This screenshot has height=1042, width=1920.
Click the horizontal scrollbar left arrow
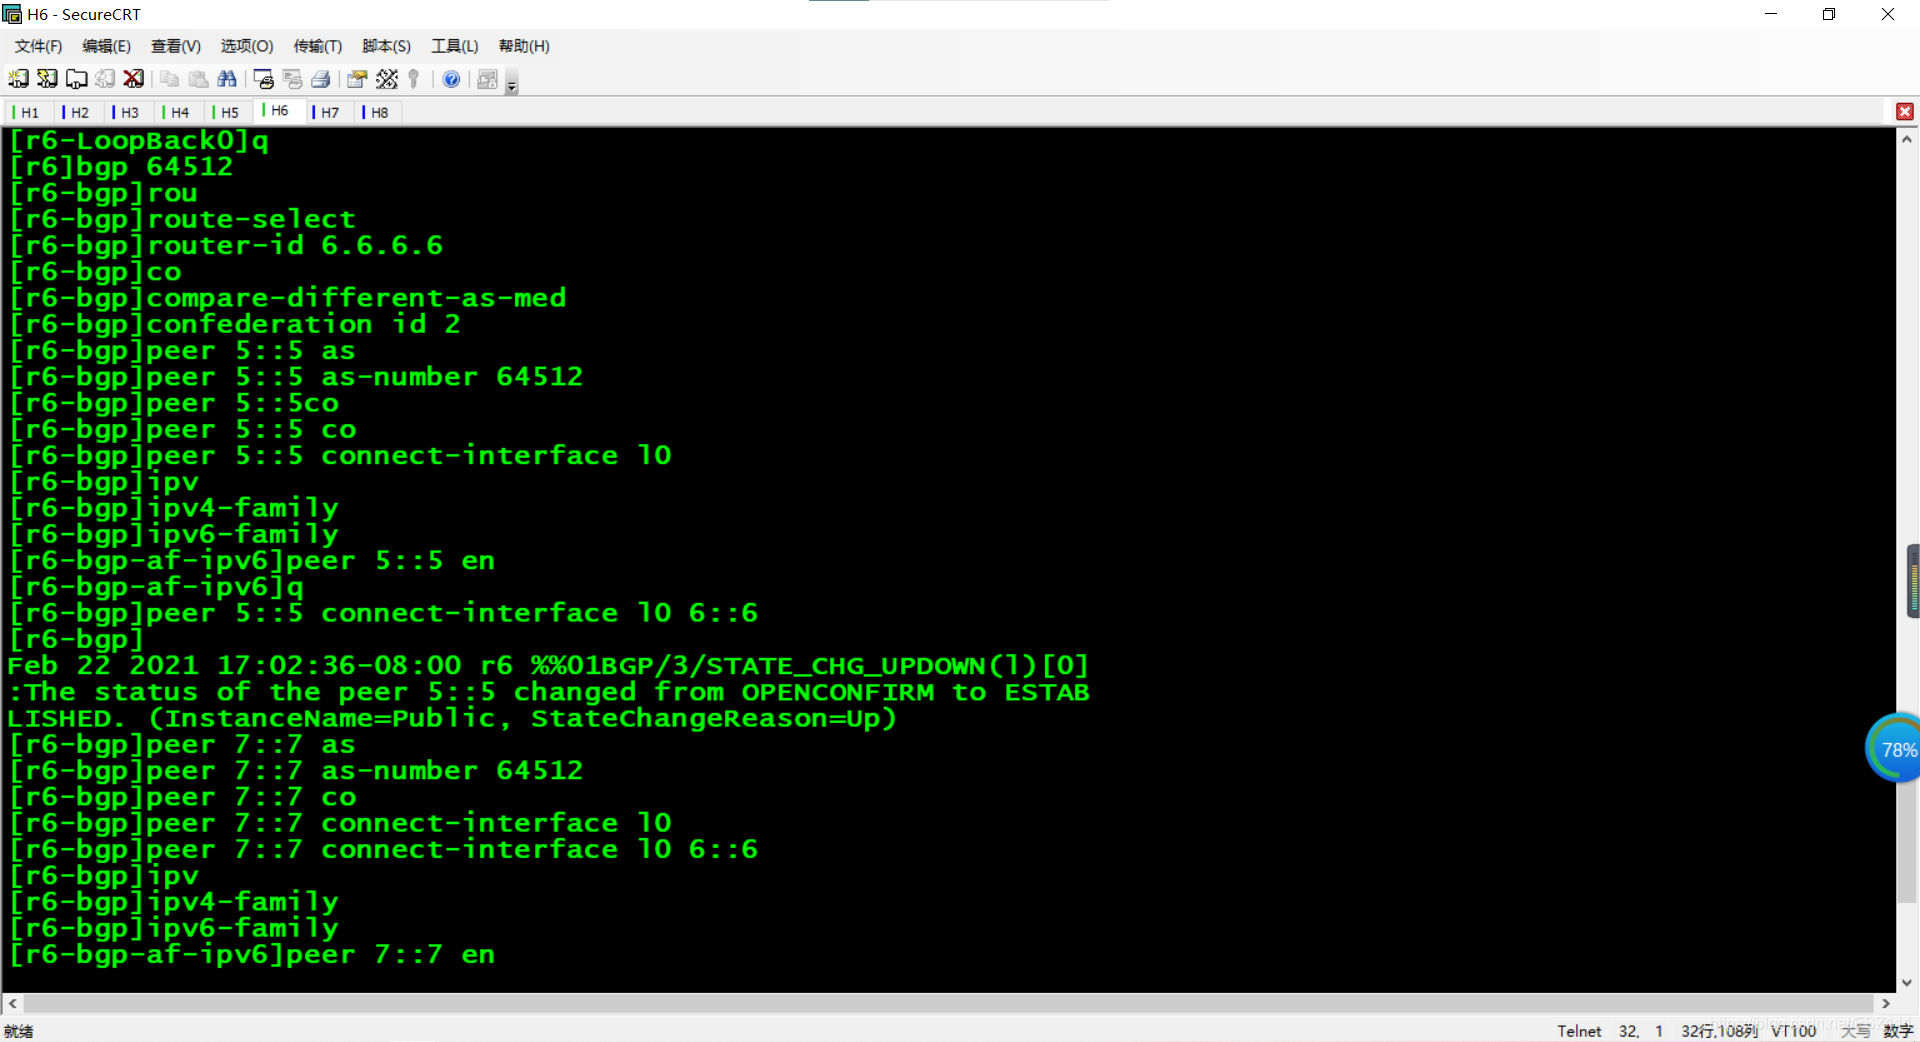pos(12,1003)
